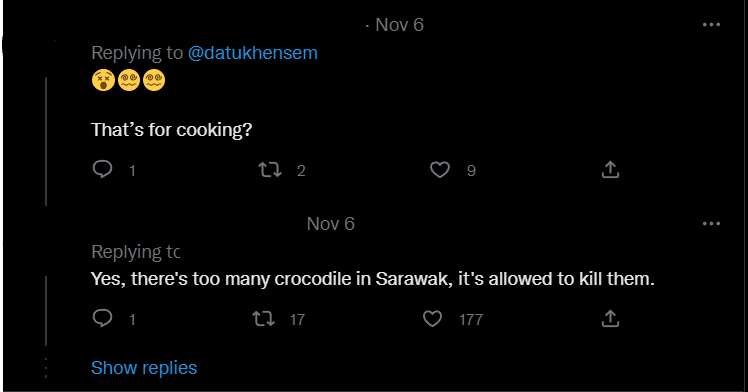
Task: Share the Sarawak crocodile tweet
Action: [610, 318]
